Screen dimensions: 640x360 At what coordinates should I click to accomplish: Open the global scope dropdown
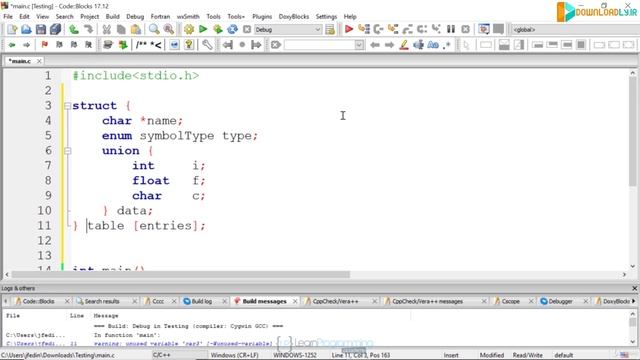(x=576, y=29)
